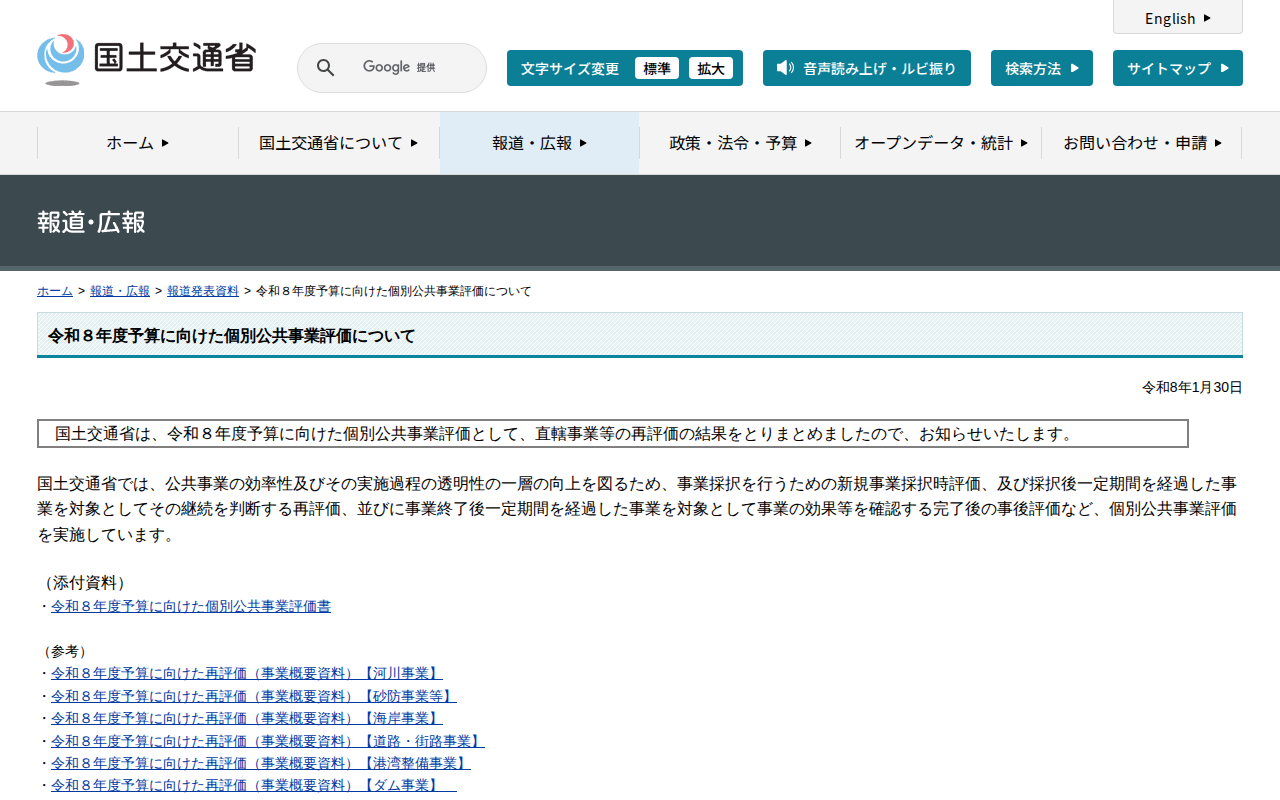
Task: Click the ホーム breadcrumb link
Action: click(x=54, y=291)
